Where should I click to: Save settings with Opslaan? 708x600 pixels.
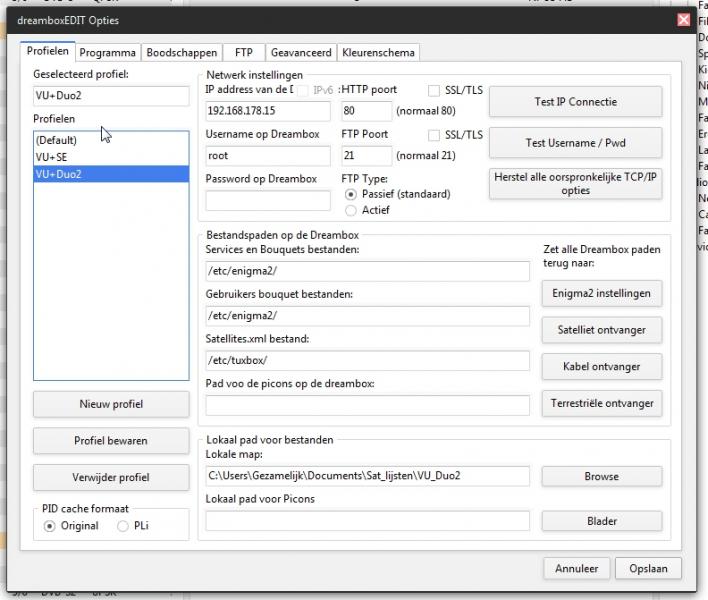648,568
